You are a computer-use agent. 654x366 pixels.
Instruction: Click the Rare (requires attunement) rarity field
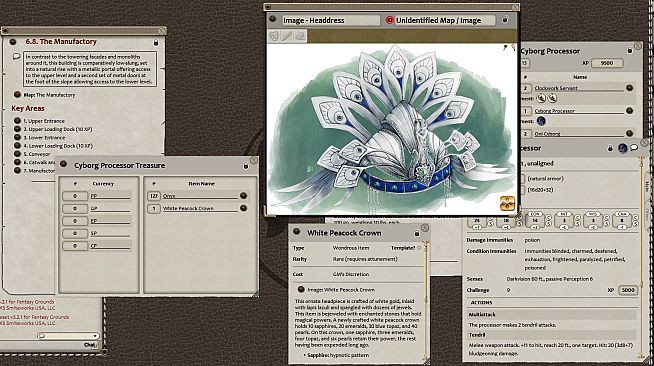tap(365, 259)
